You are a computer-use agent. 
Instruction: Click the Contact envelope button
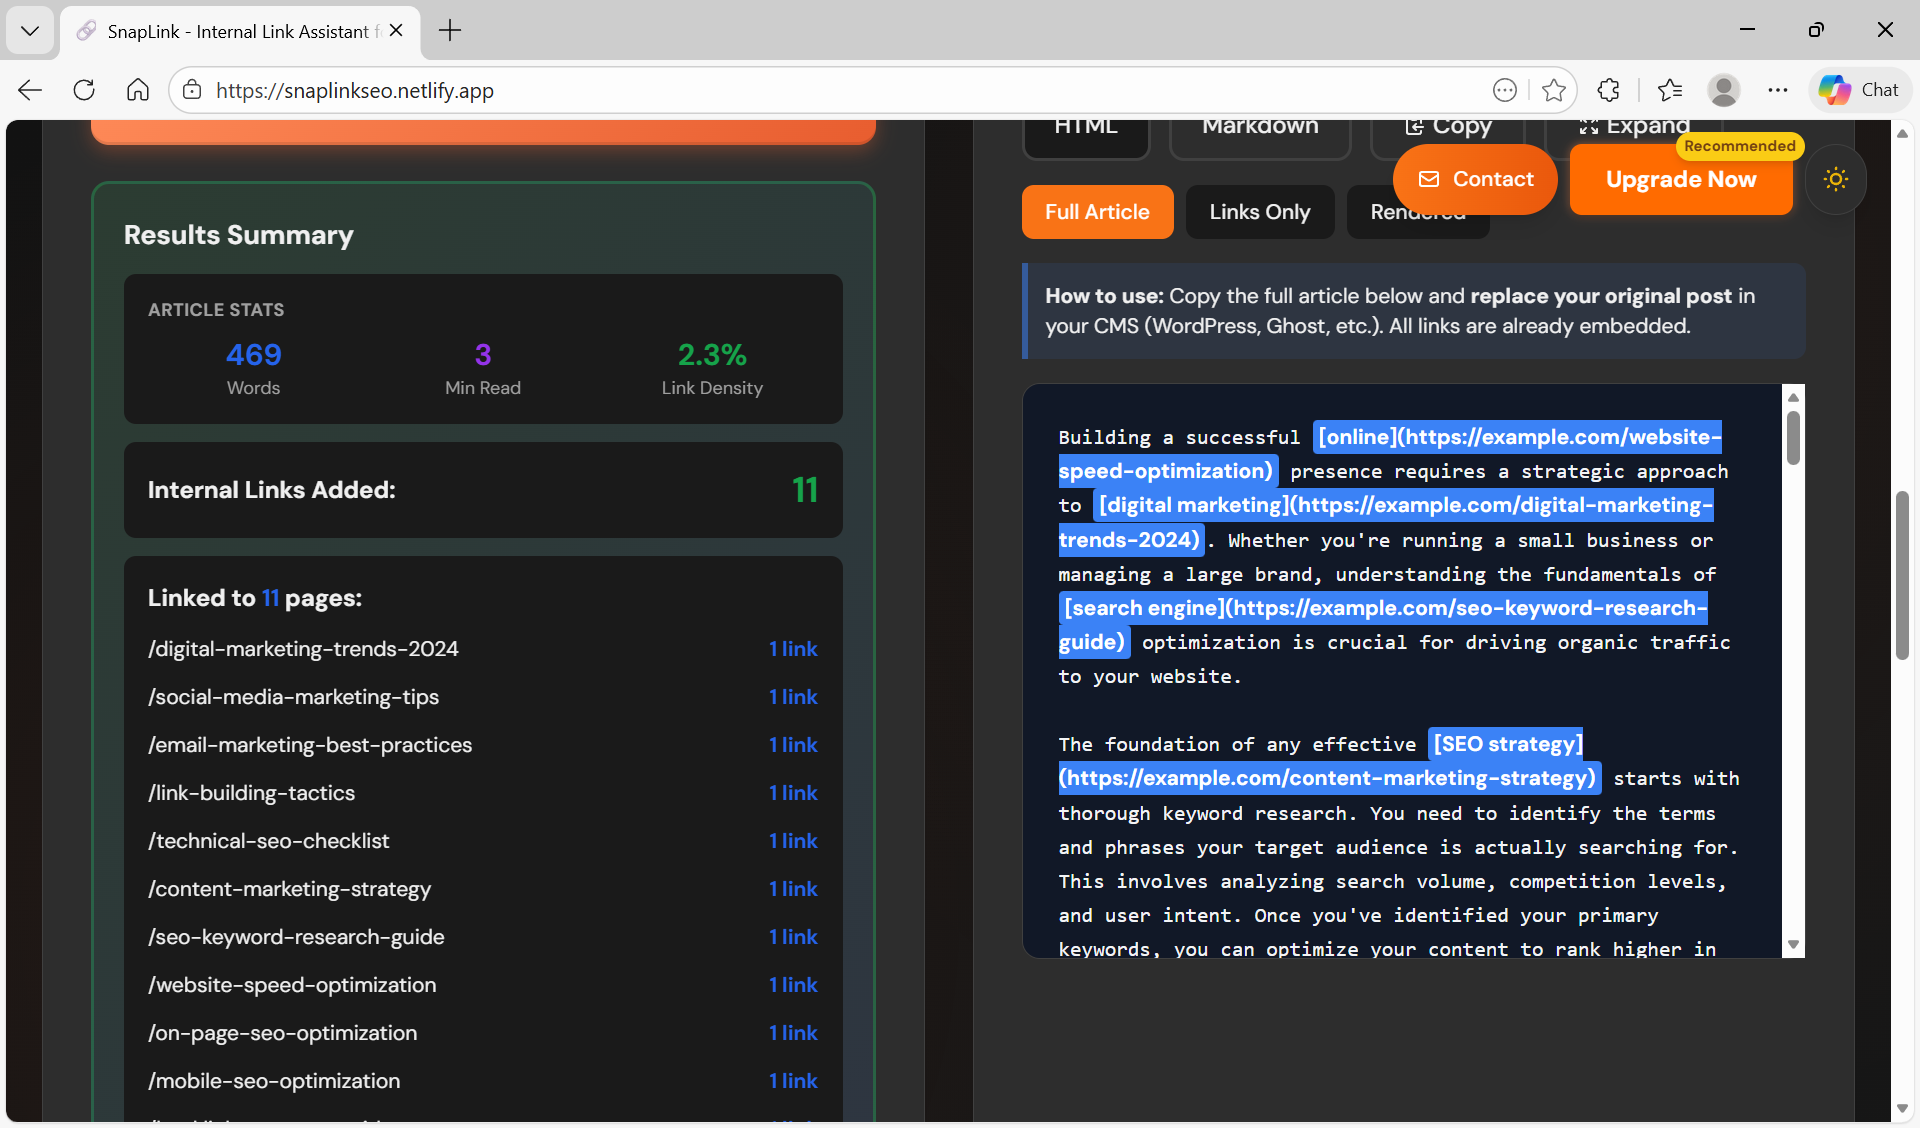(x=1475, y=179)
